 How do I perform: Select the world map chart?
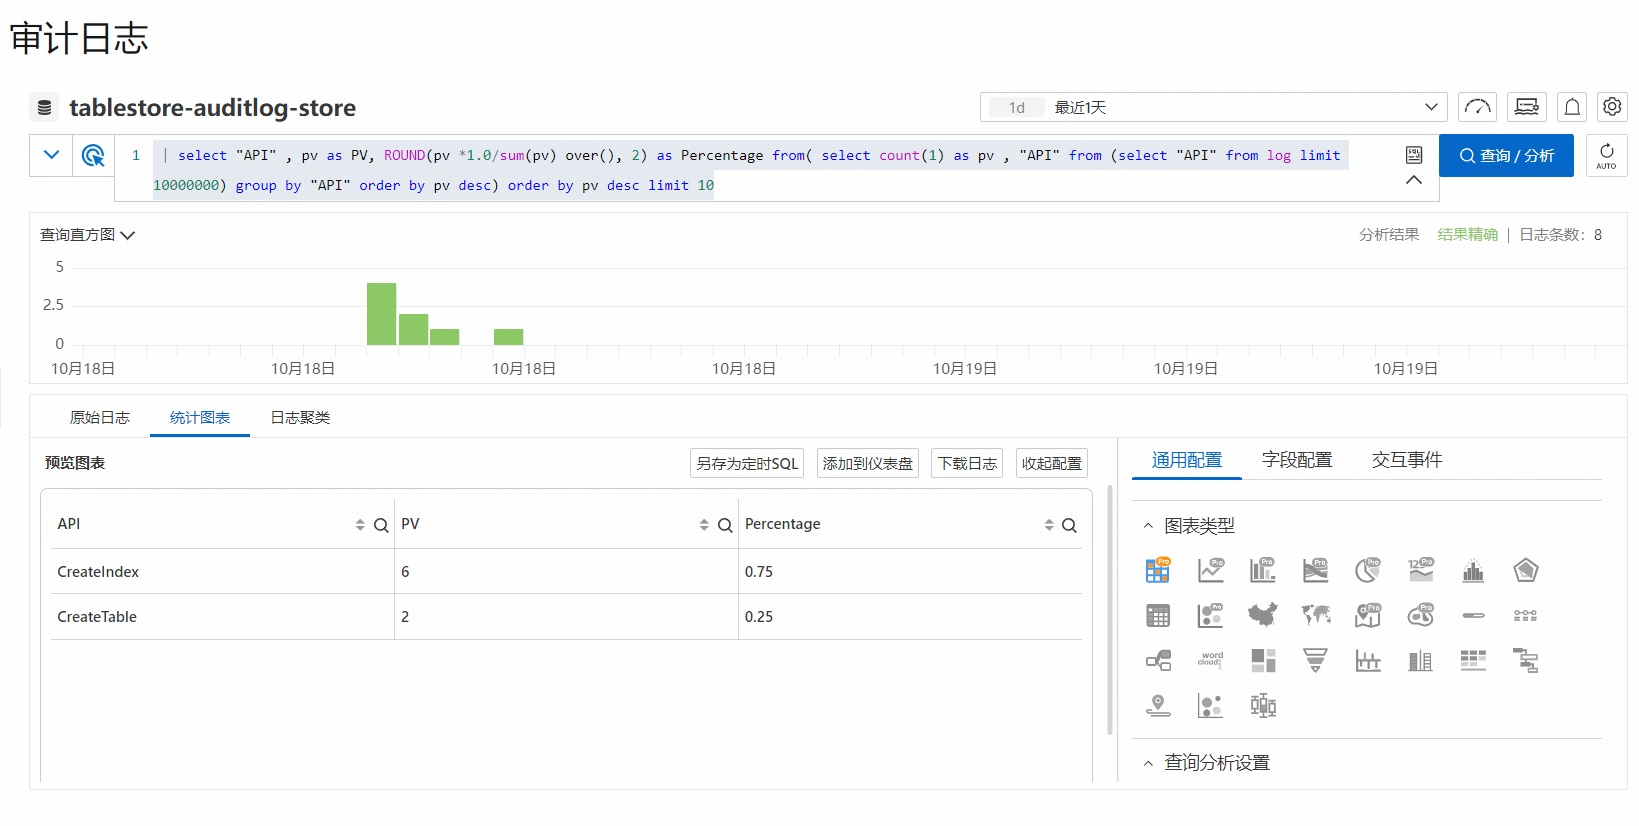tap(1316, 615)
